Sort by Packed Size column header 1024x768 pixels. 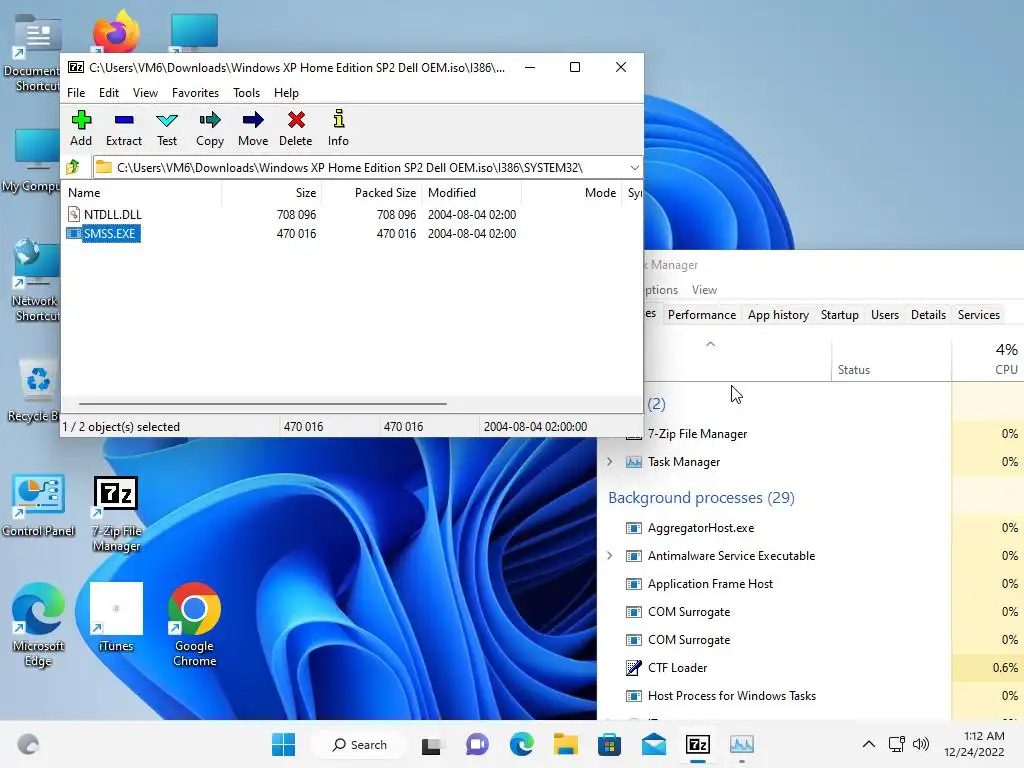371,193
